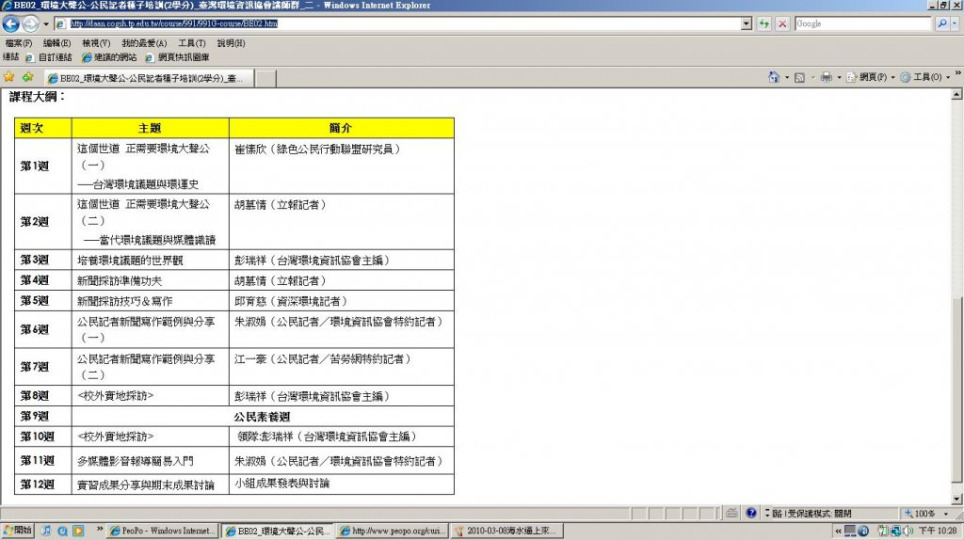Click the Add to Favorites icon

[27, 77]
